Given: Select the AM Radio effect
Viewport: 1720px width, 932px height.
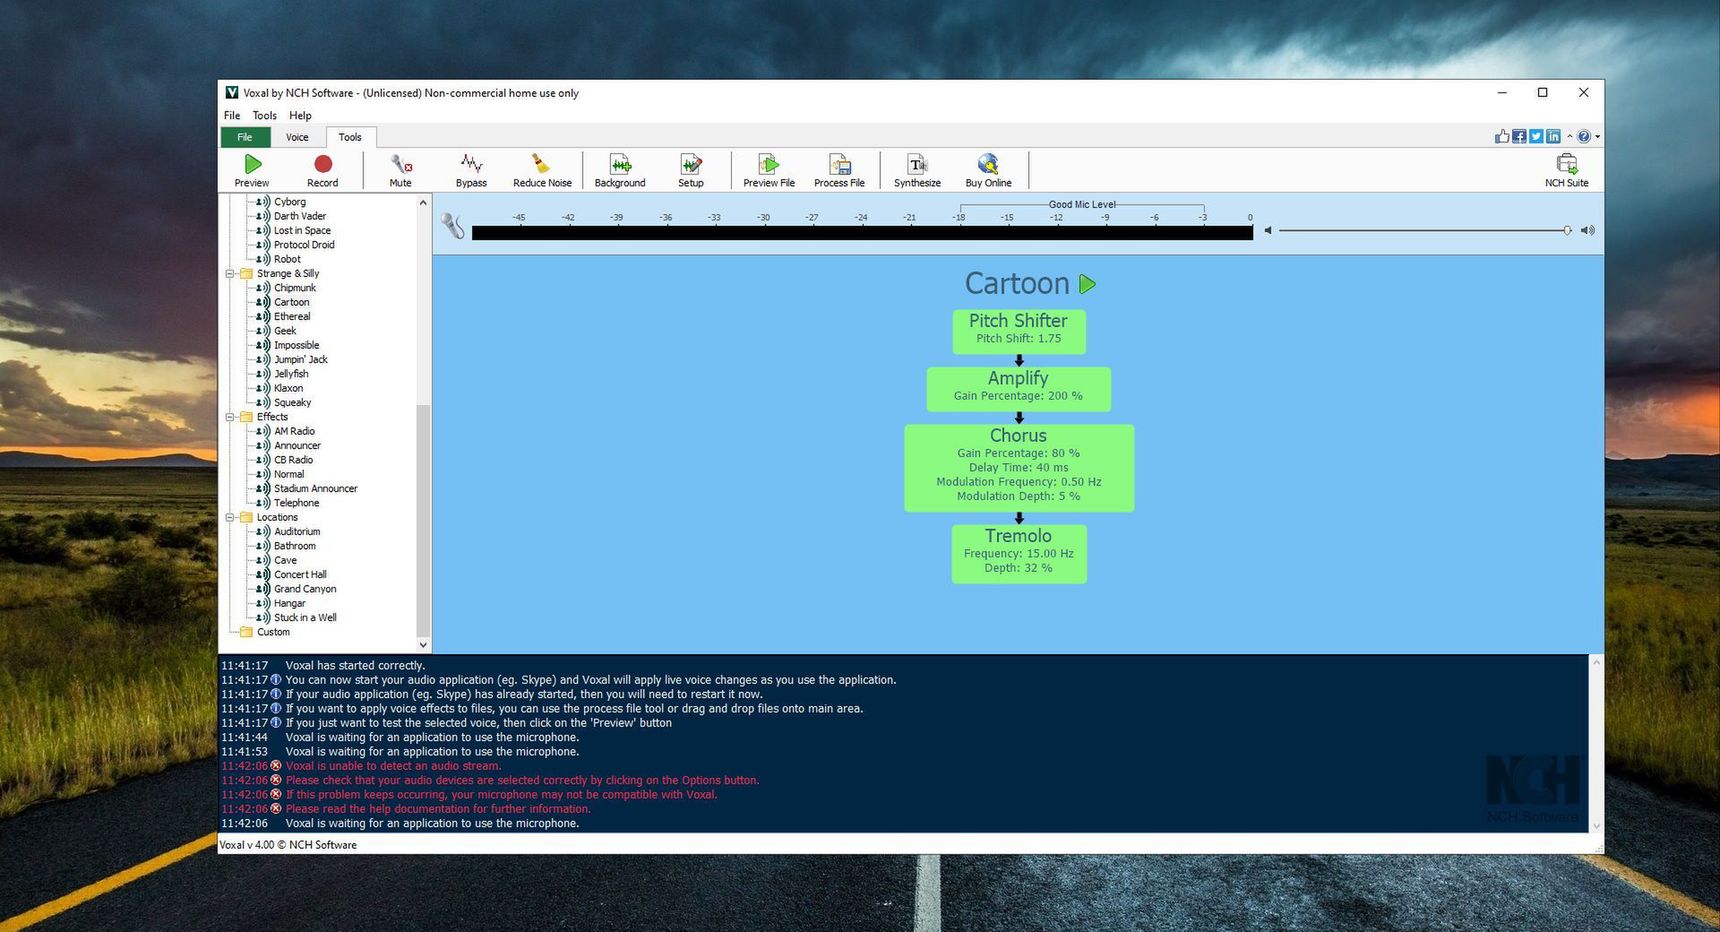Looking at the screenshot, I should (294, 431).
